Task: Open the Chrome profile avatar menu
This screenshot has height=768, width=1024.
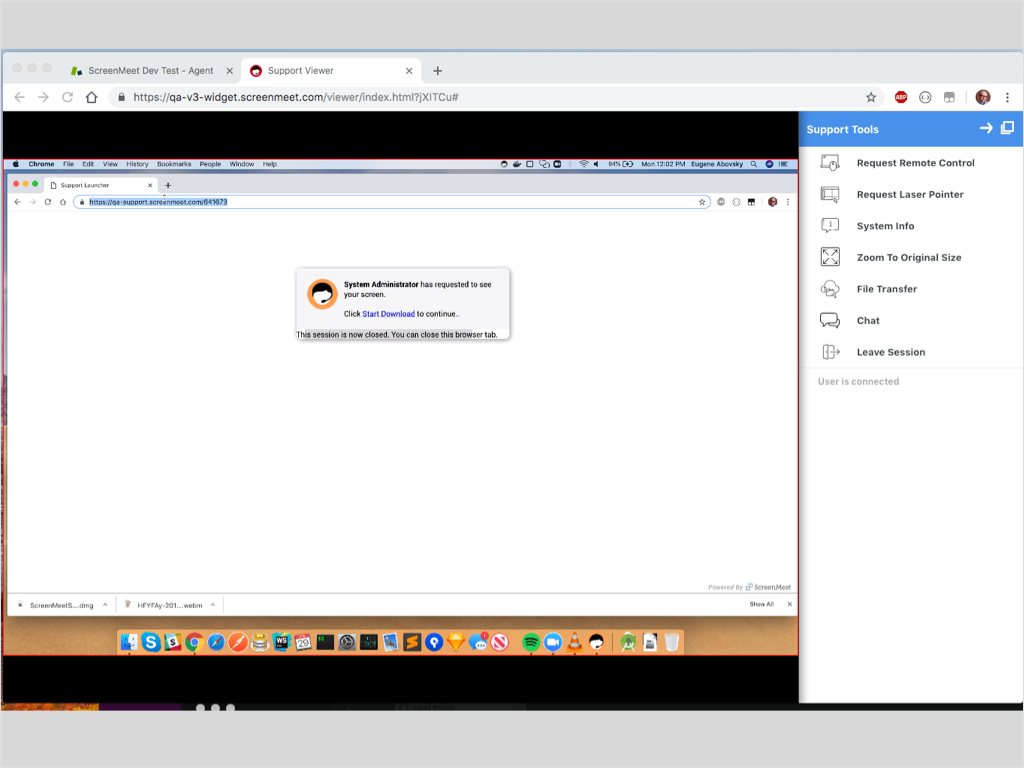Action: pos(983,97)
